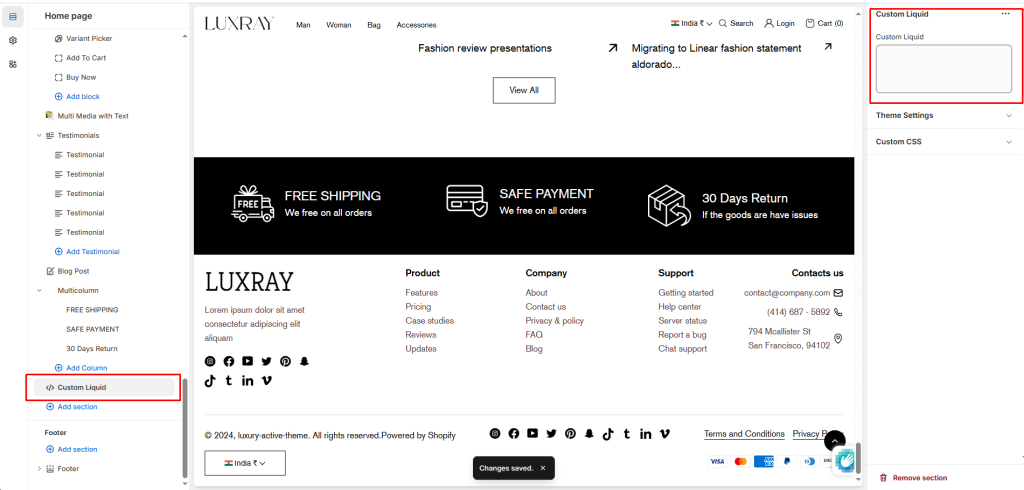Open the theme settings gear icon
This screenshot has width=1024, height=490.
(13, 41)
